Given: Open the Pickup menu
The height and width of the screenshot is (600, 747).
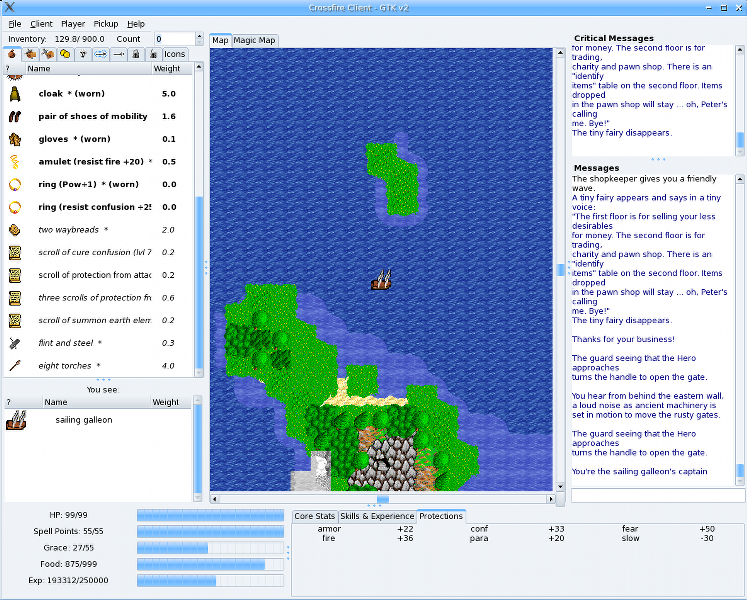Looking at the screenshot, I should [x=105, y=23].
